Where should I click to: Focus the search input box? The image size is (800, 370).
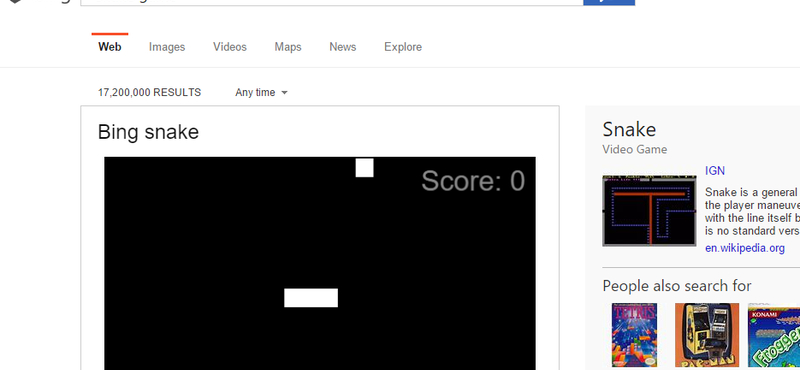[332, 2]
